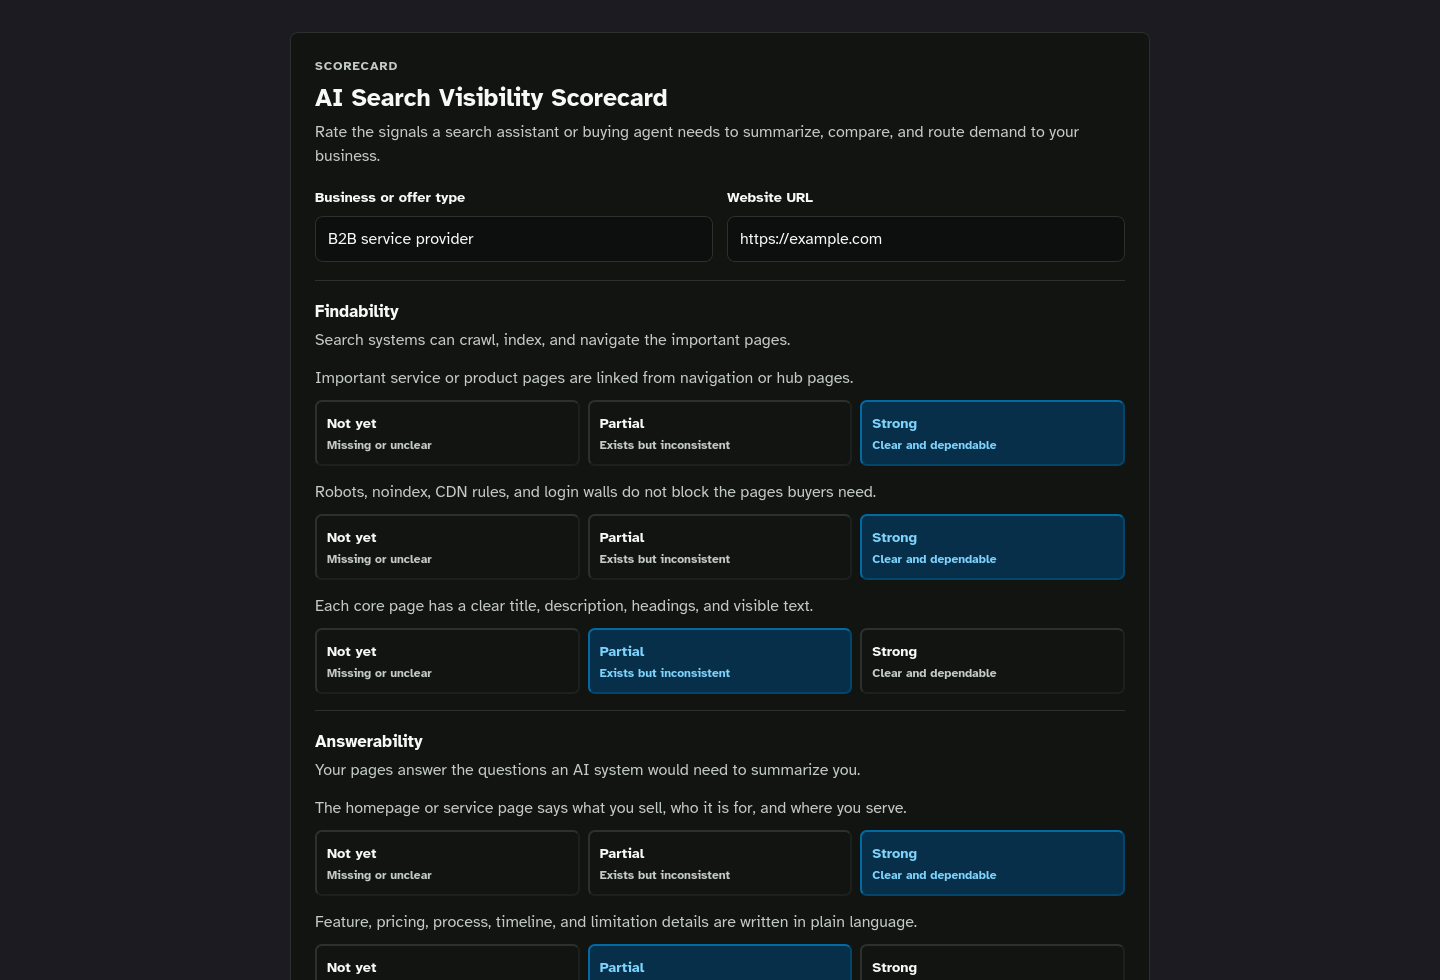This screenshot has height=980, width=1440.
Task: Select Strong for plain language pricing details
Action: tap(992, 962)
